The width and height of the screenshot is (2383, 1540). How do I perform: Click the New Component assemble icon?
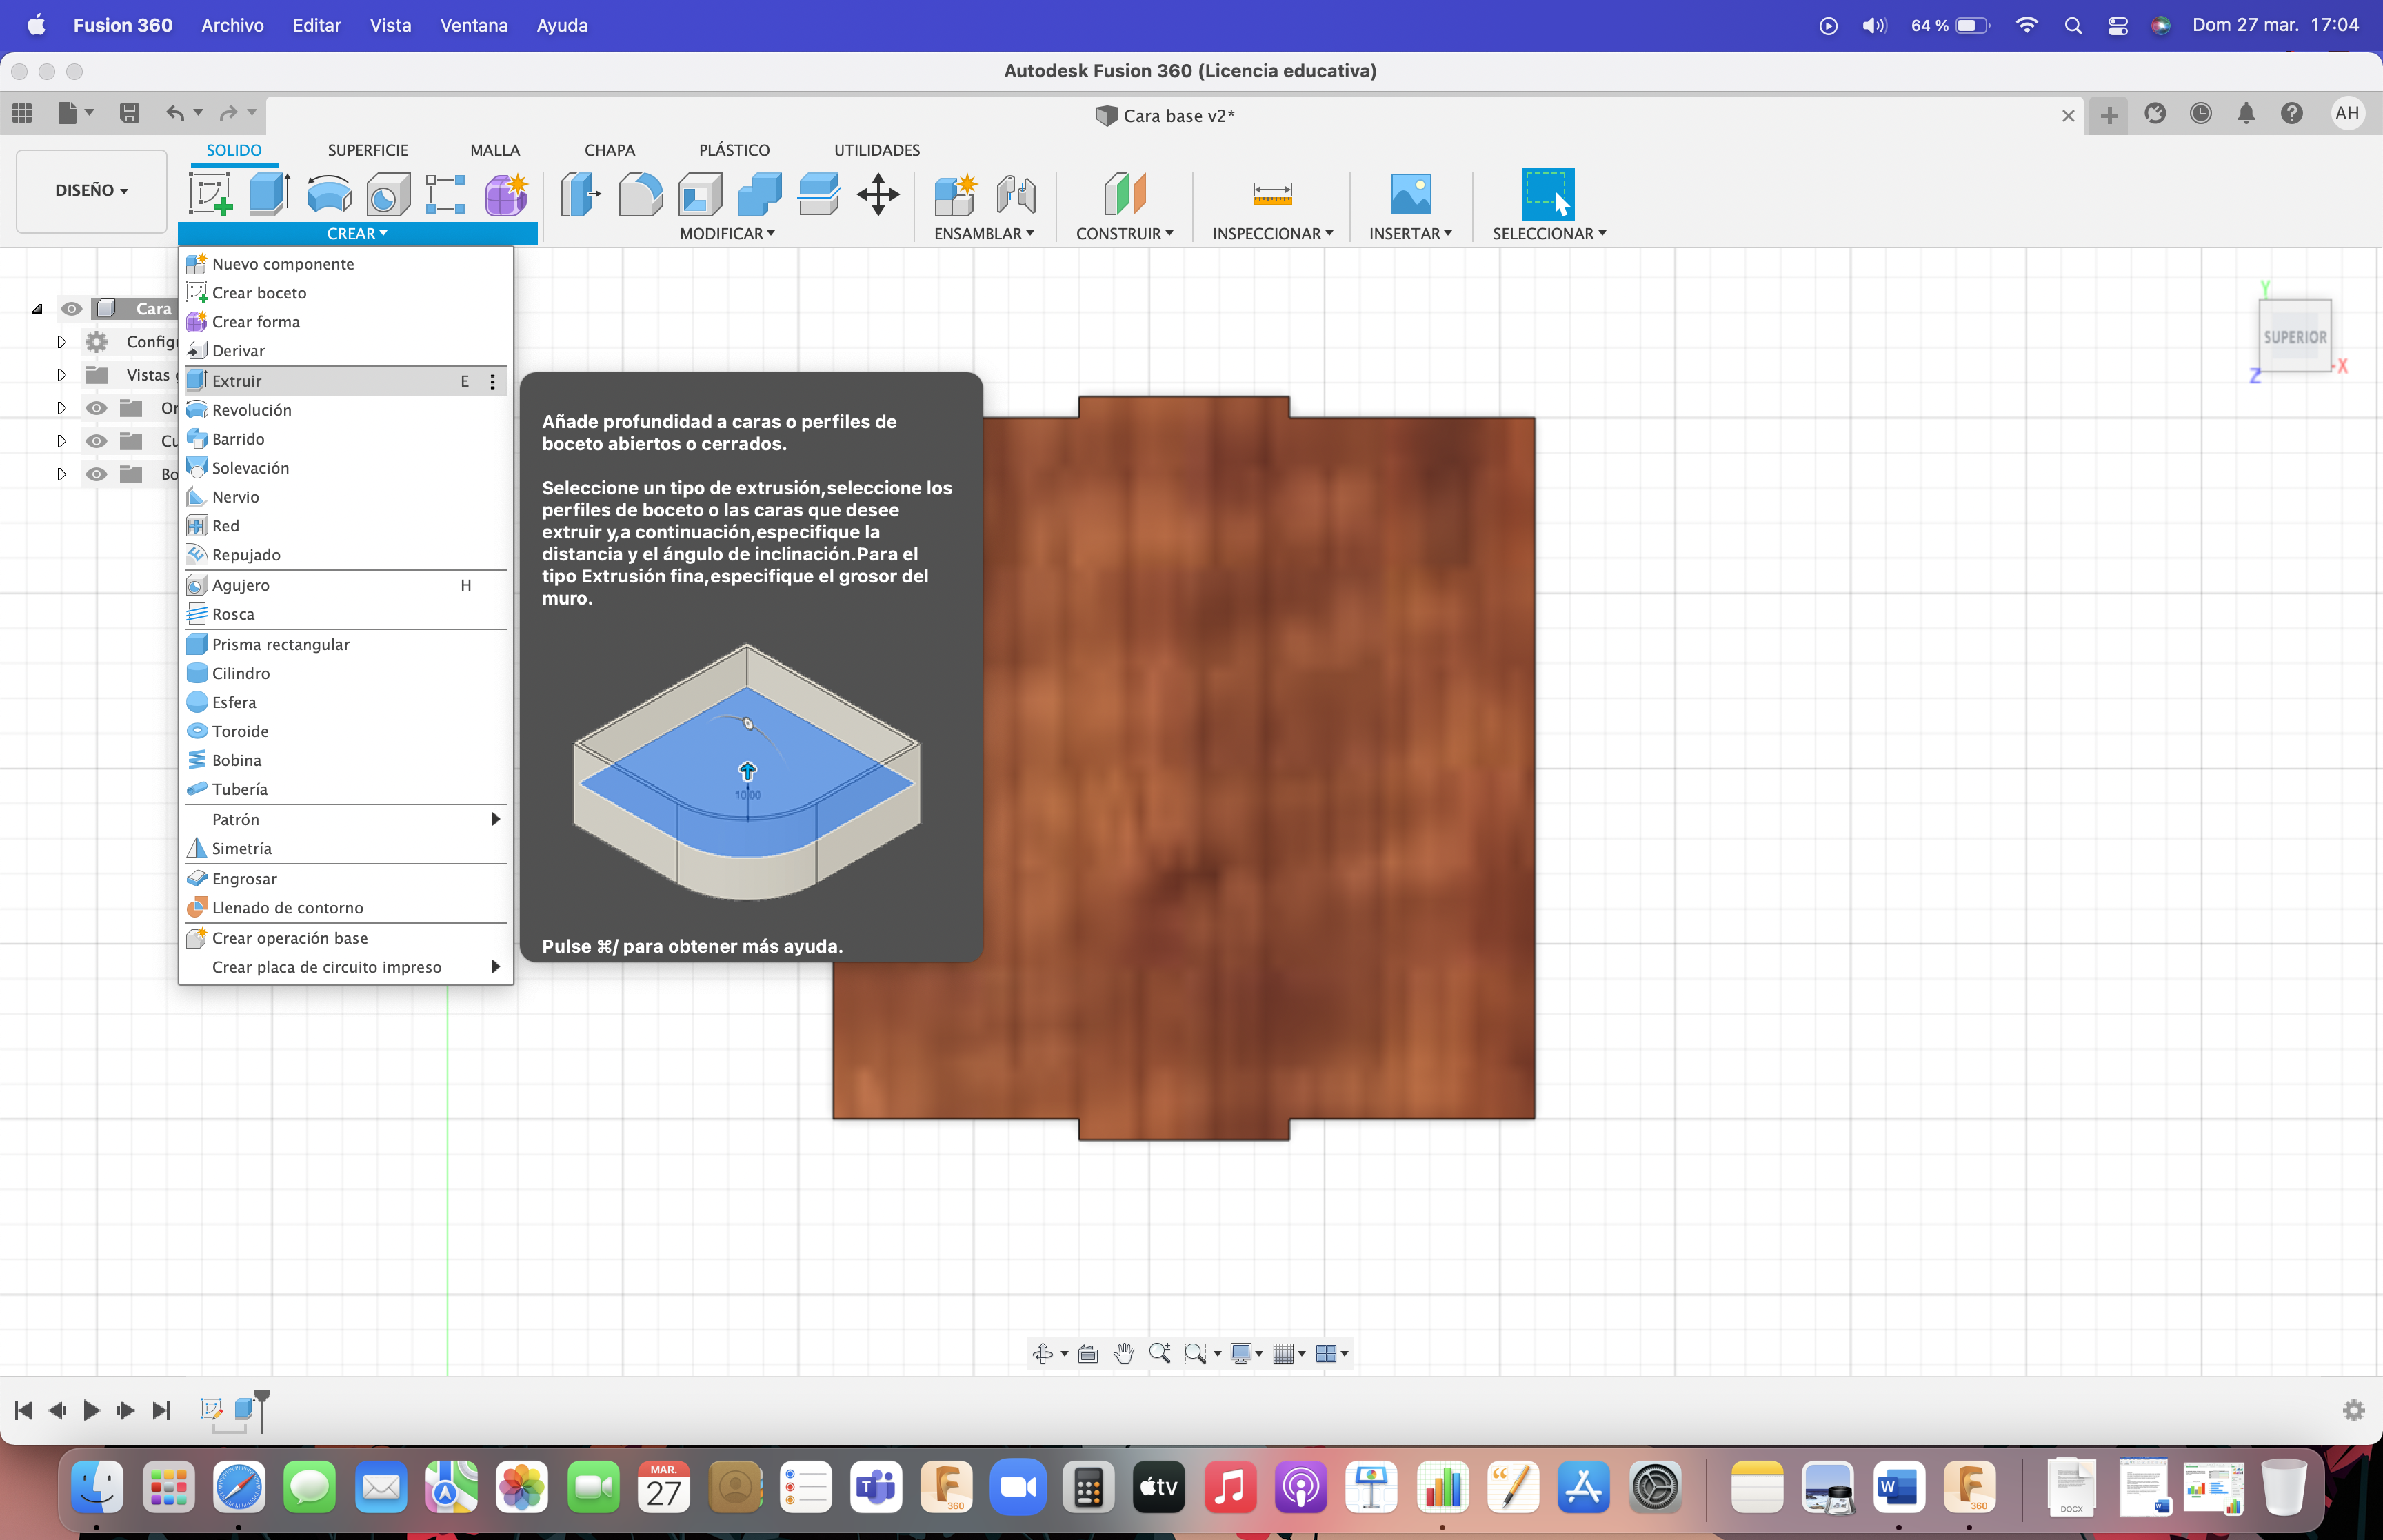pos(955,194)
